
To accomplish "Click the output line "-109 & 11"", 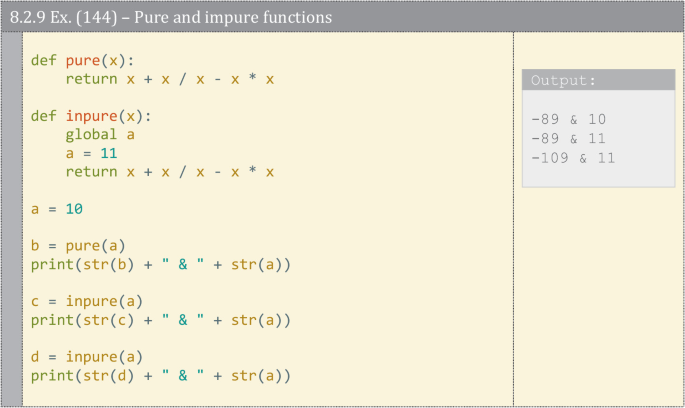I will 573,158.
